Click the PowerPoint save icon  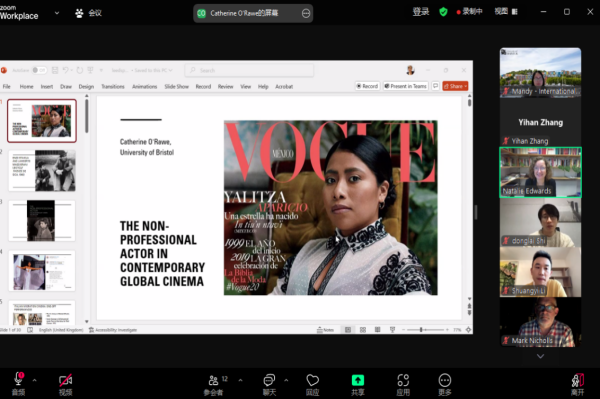55,70
